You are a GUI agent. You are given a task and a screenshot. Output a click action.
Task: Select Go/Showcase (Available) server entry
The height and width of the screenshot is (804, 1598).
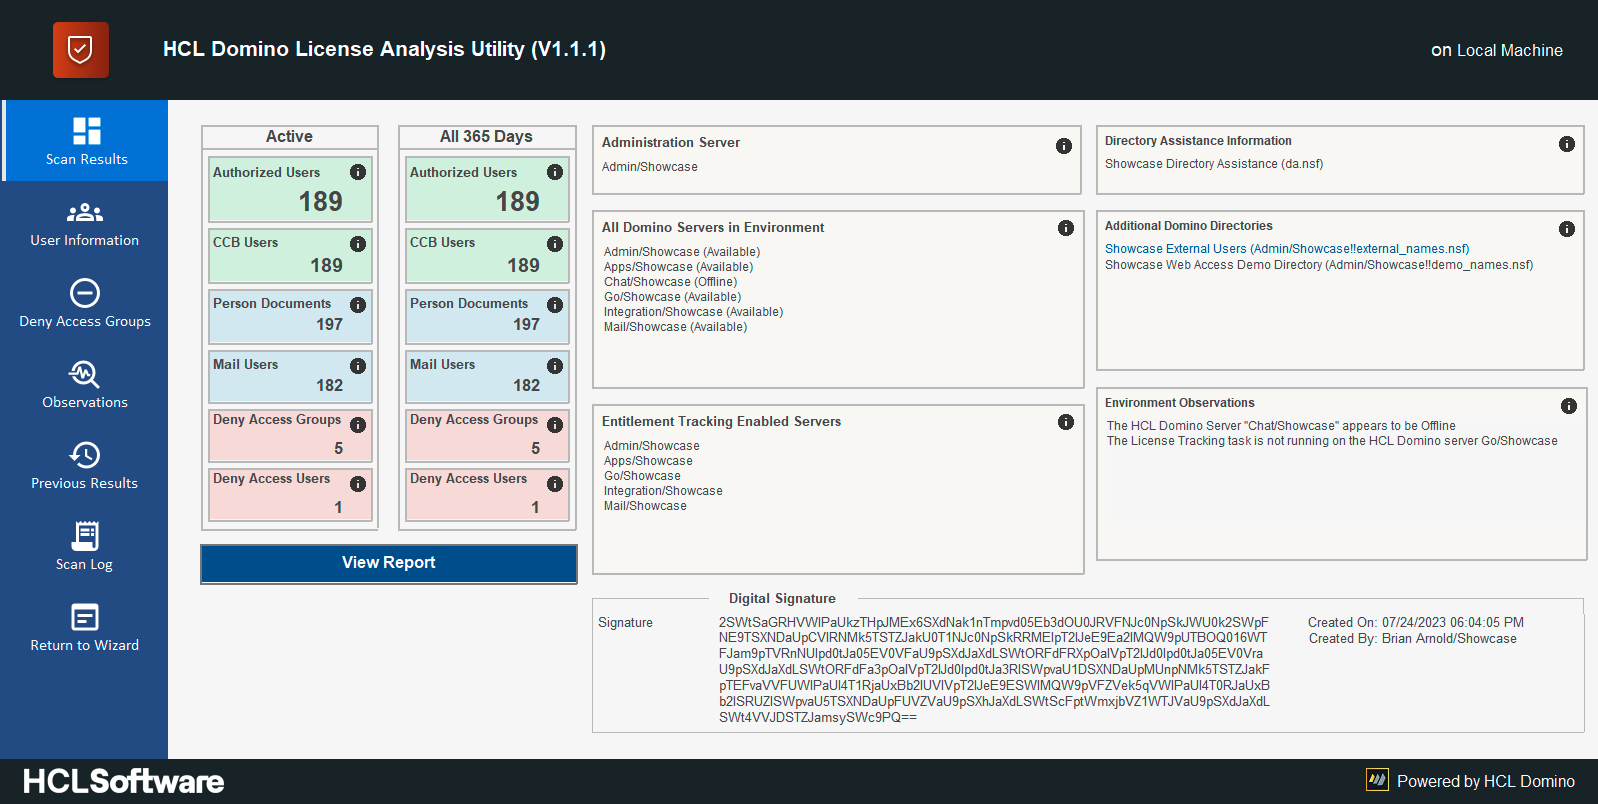coord(673,297)
